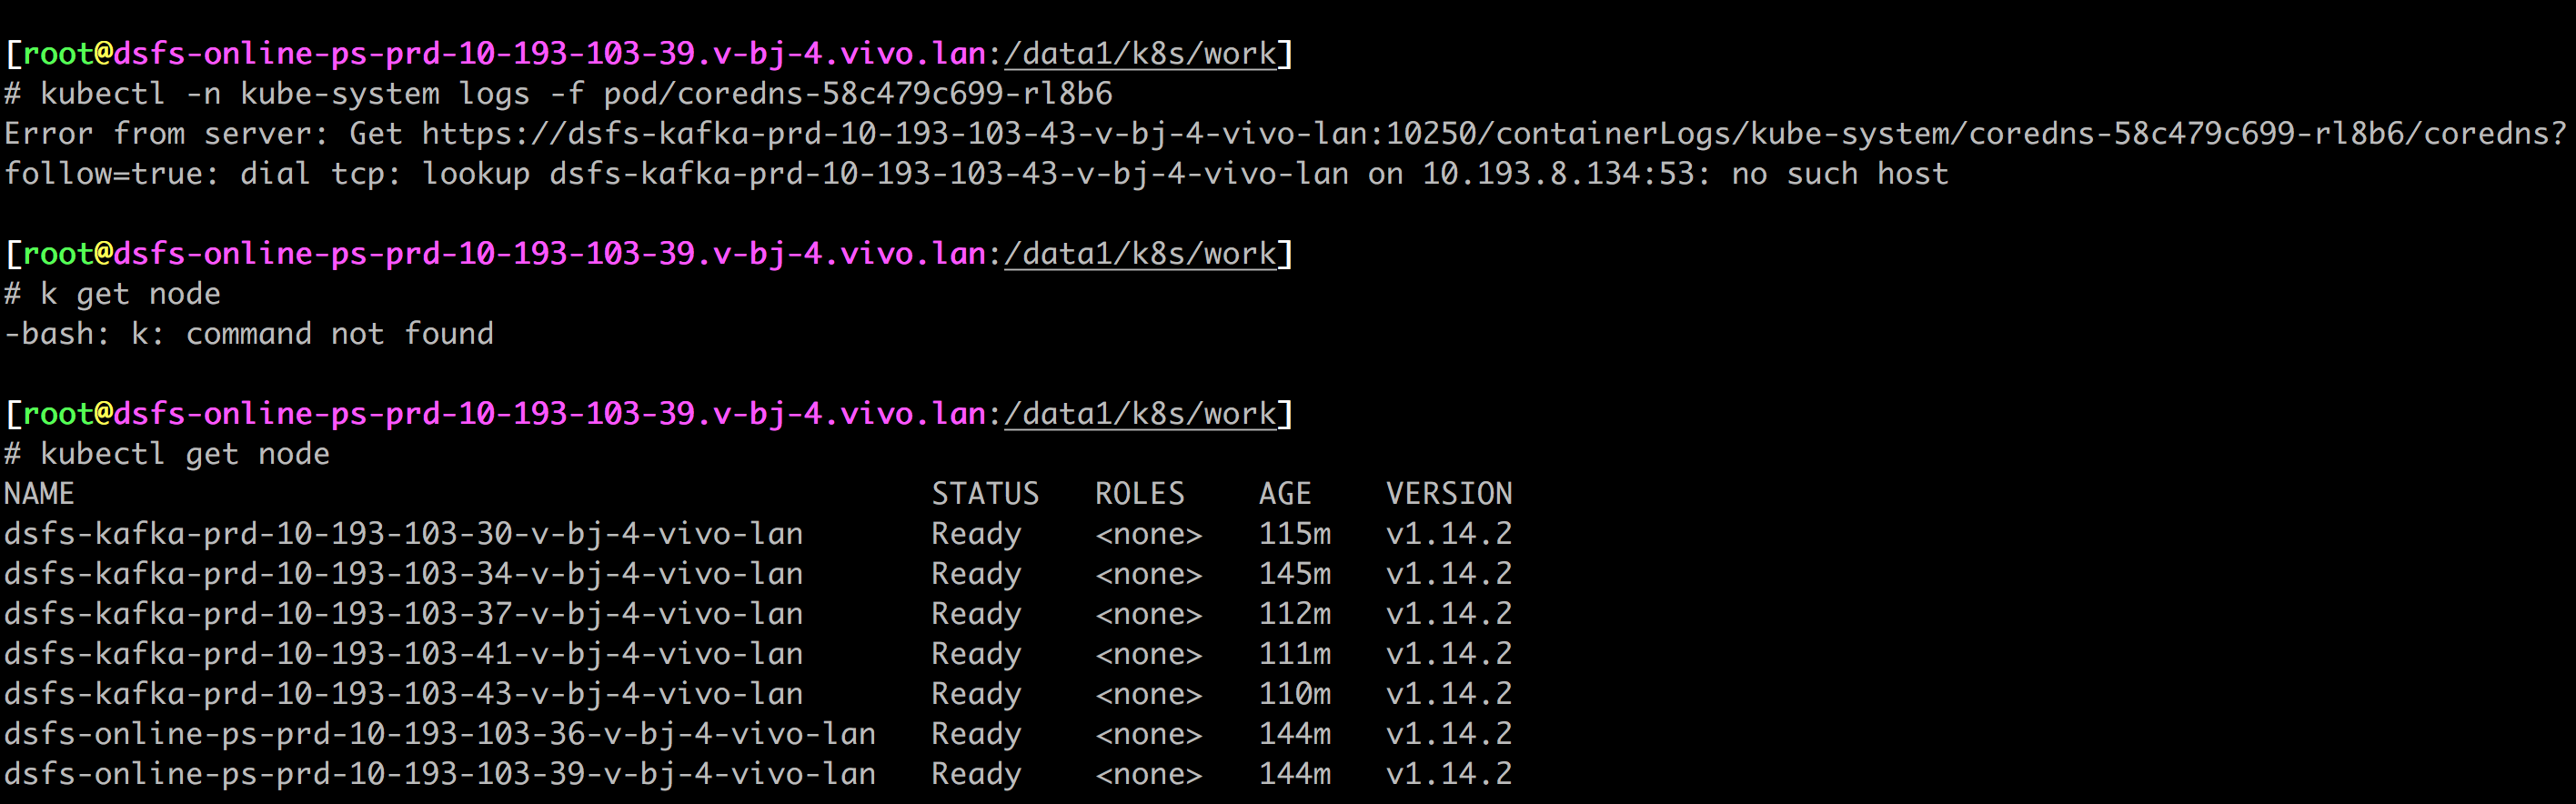Click <none> role of the 103-34 node

[1149, 574]
